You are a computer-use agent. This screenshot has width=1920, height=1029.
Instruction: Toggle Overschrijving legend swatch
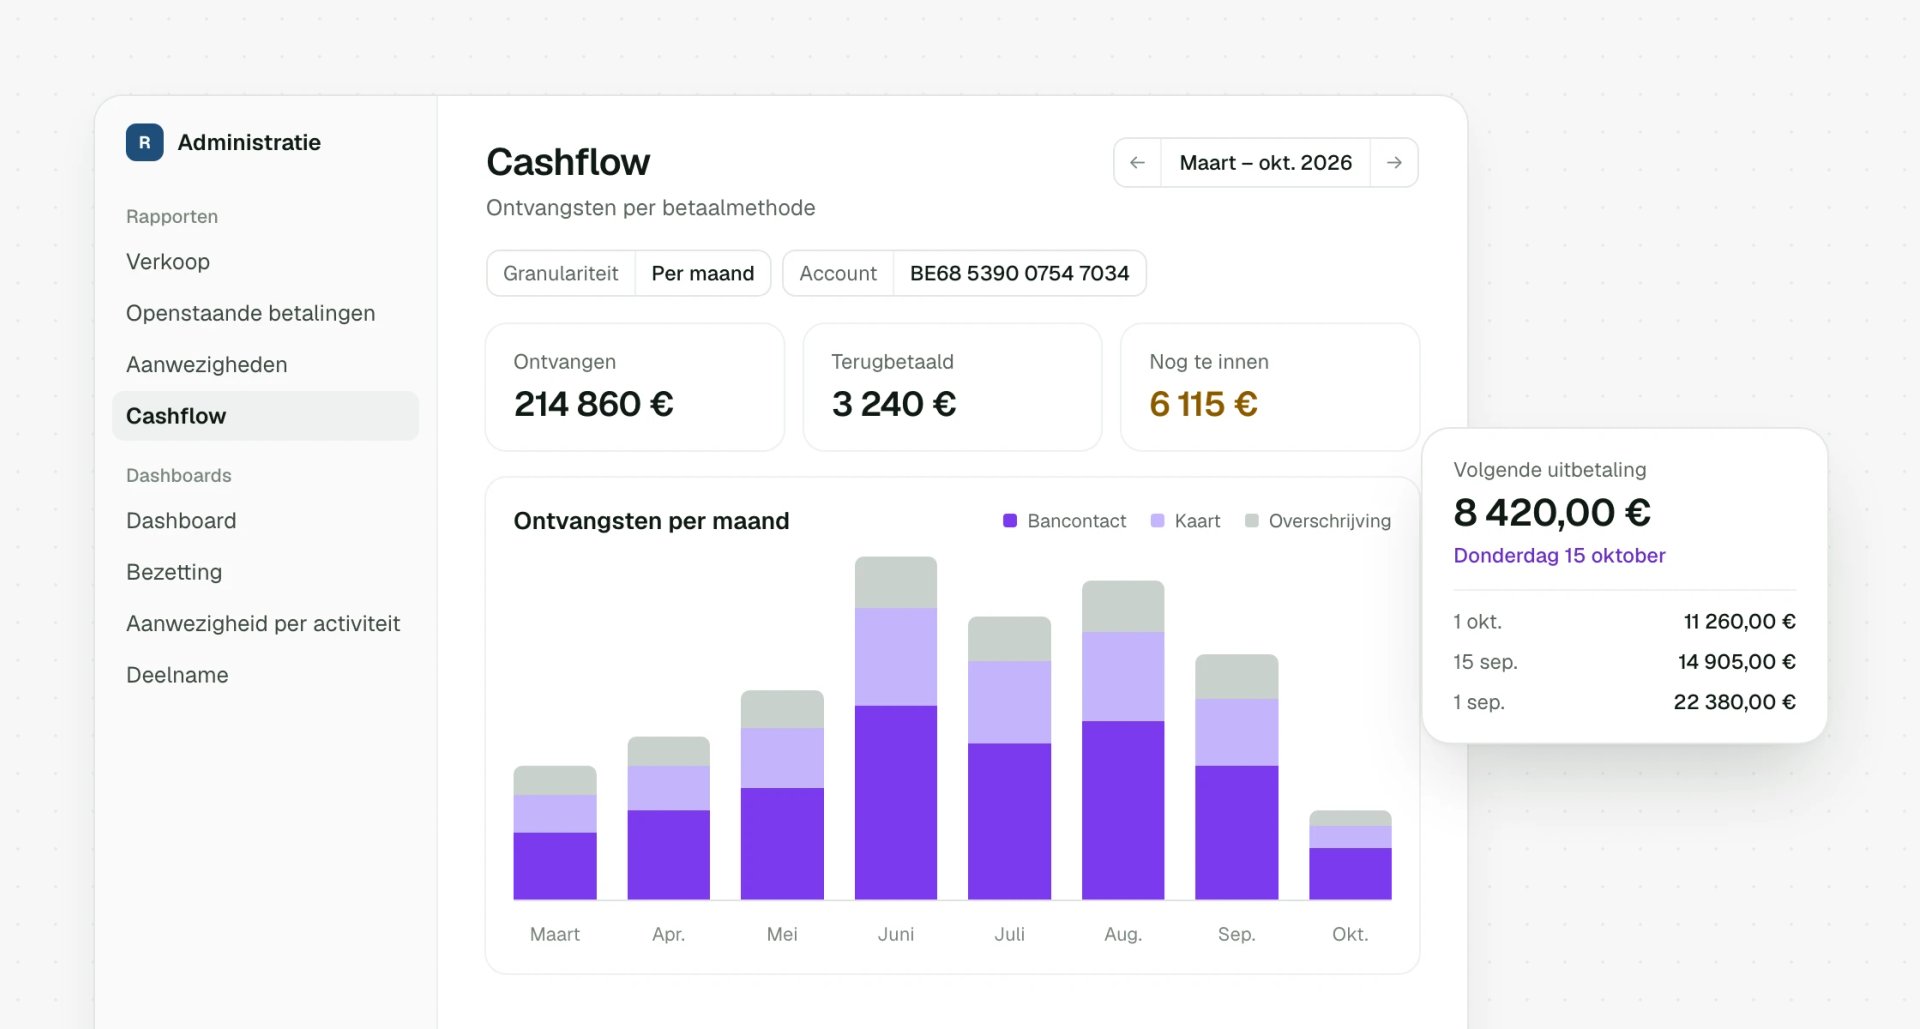pyautogui.click(x=1252, y=521)
